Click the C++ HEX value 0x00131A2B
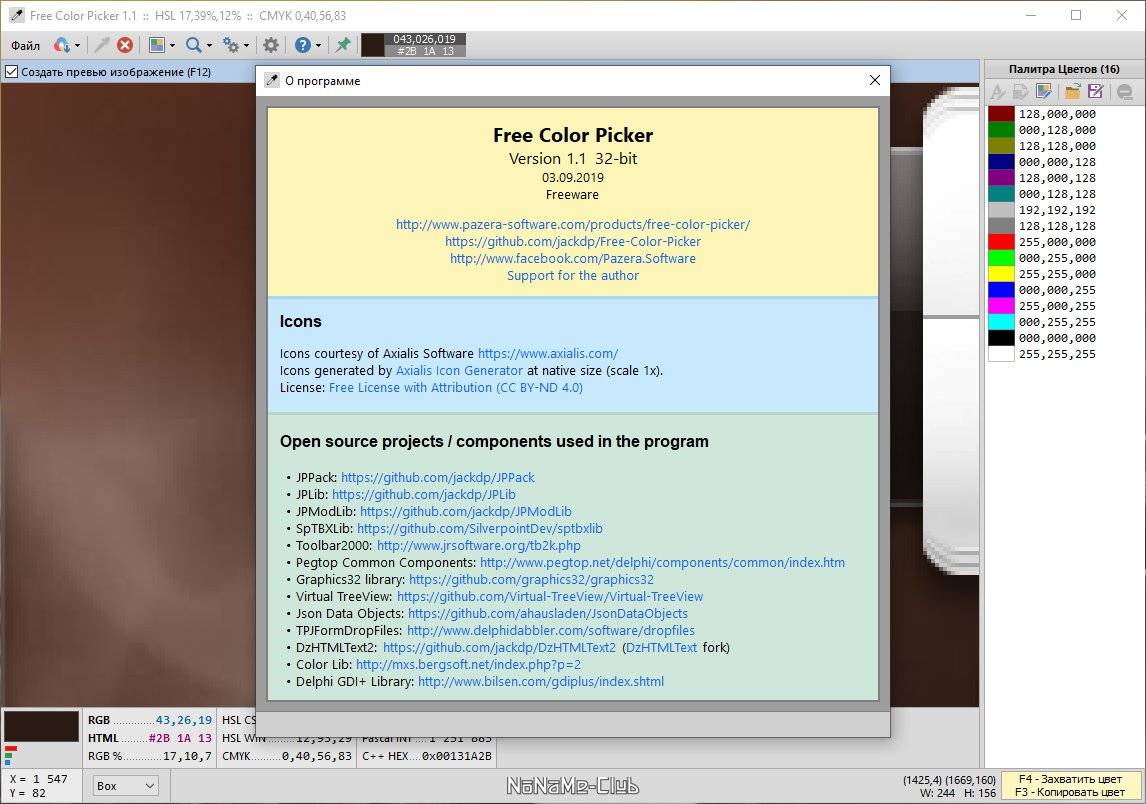 tap(457, 756)
